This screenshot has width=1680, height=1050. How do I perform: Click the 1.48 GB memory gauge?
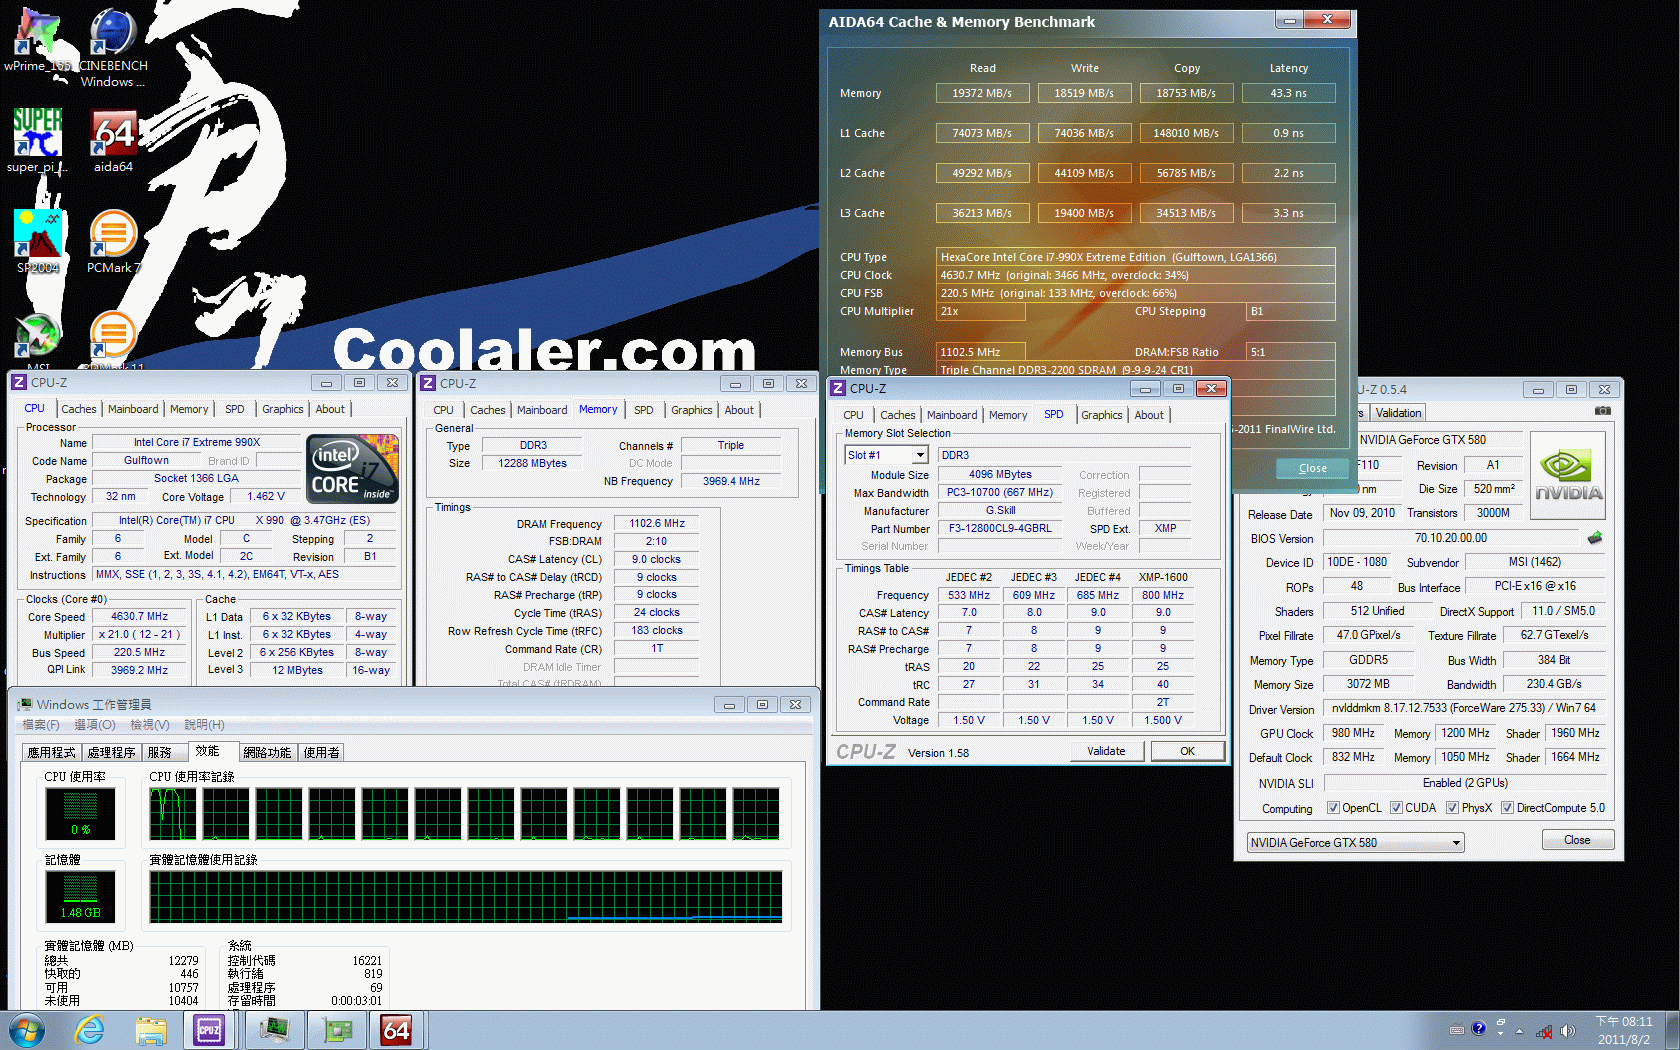pyautogui.click(x=80, y=897)
